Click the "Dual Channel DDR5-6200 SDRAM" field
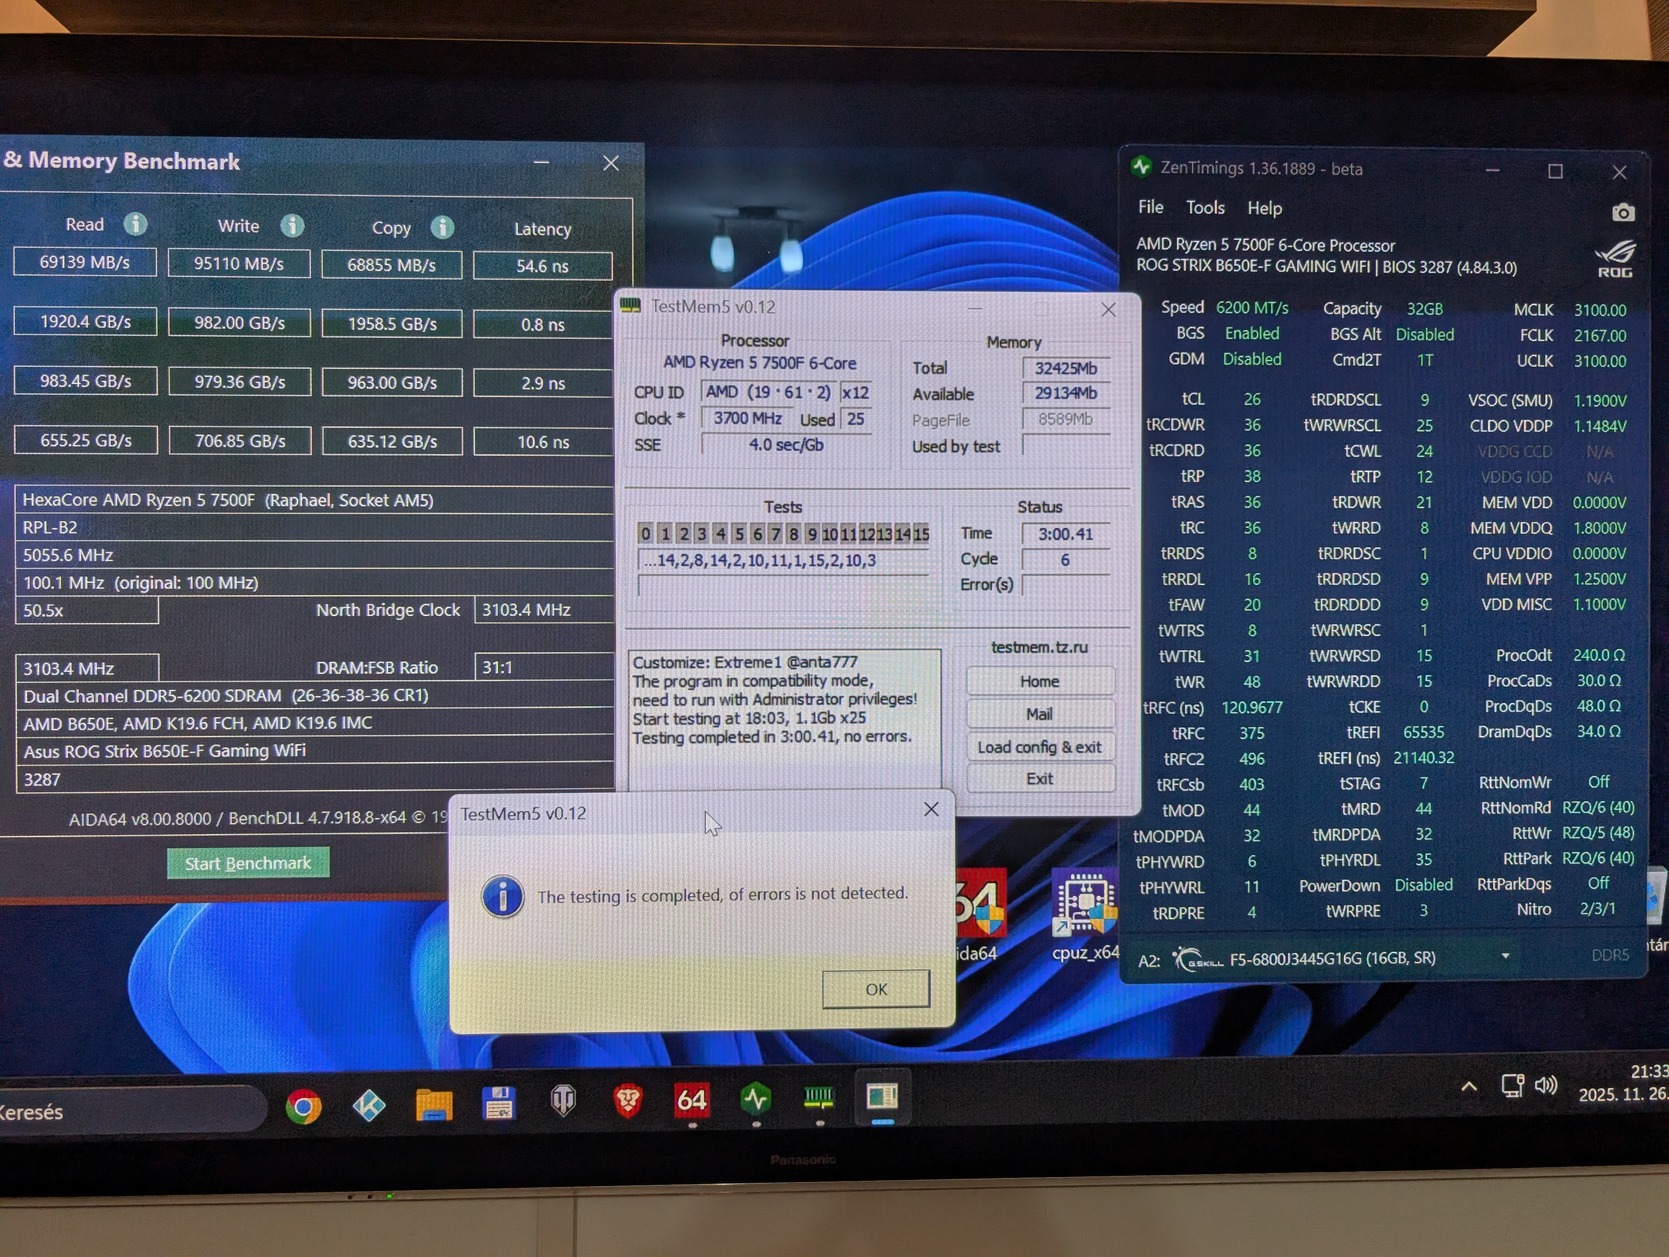The height and width of the screenshot is (1257, 1669). click(x=314, y=695)
